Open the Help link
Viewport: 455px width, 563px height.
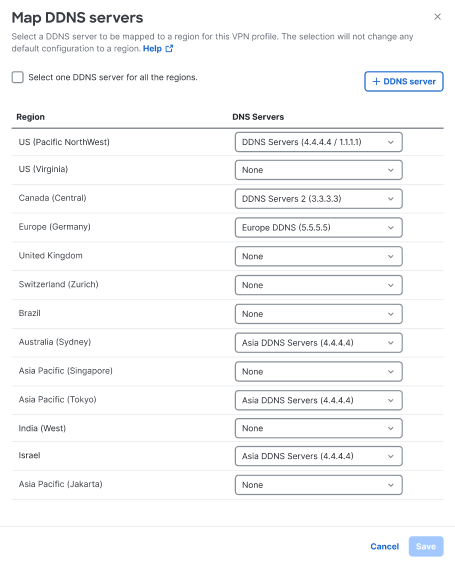[152, 48]
